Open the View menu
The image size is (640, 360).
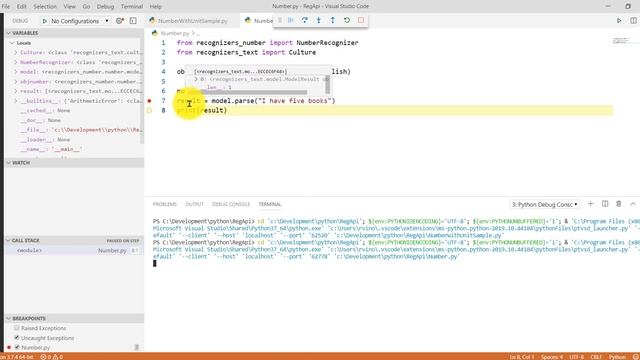pyautogui.click(x=69, y=7)
